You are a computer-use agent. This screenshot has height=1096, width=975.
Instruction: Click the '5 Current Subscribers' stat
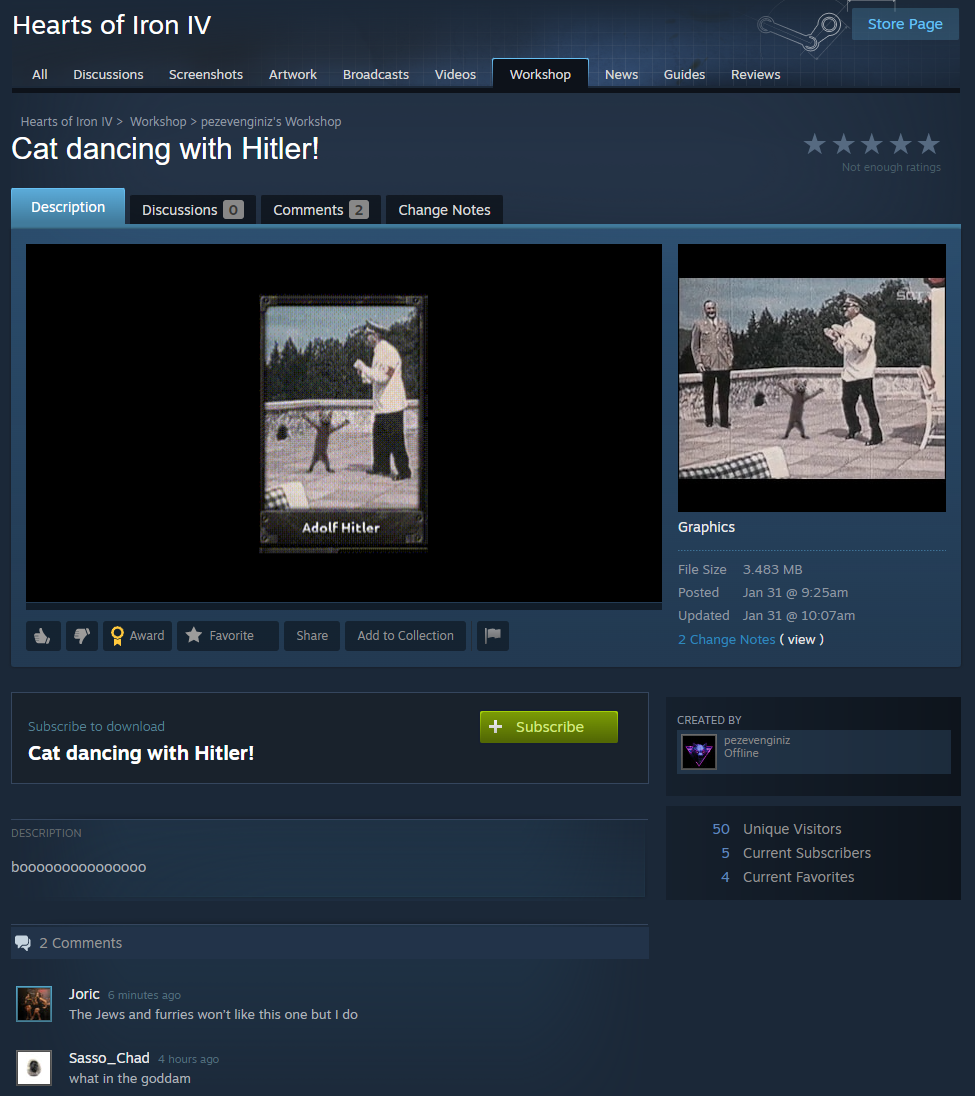tap(795, 853)
